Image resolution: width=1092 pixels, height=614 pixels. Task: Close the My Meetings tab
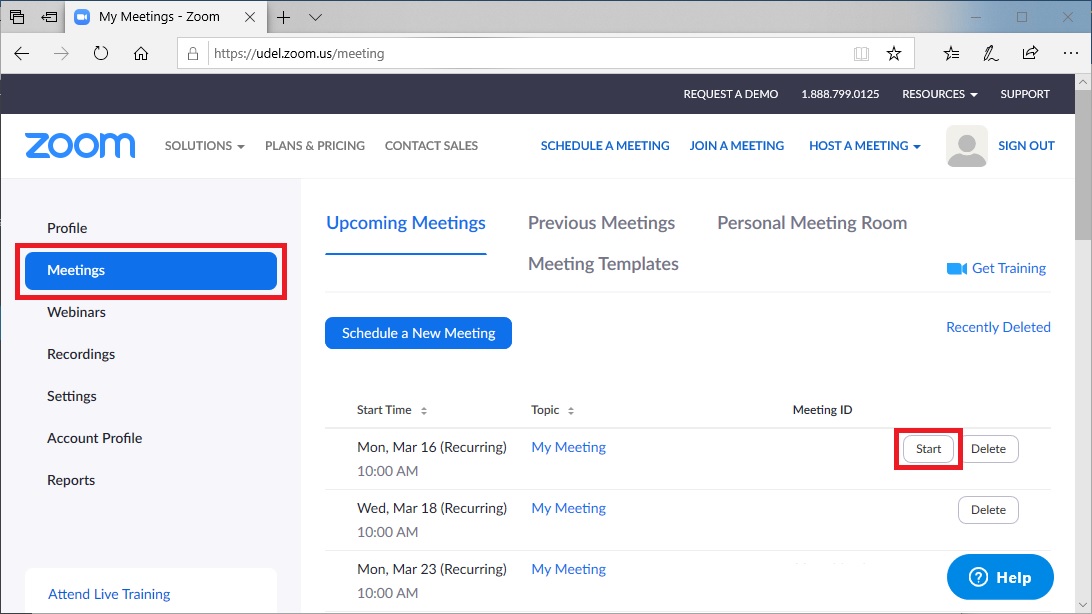point(250,17)
